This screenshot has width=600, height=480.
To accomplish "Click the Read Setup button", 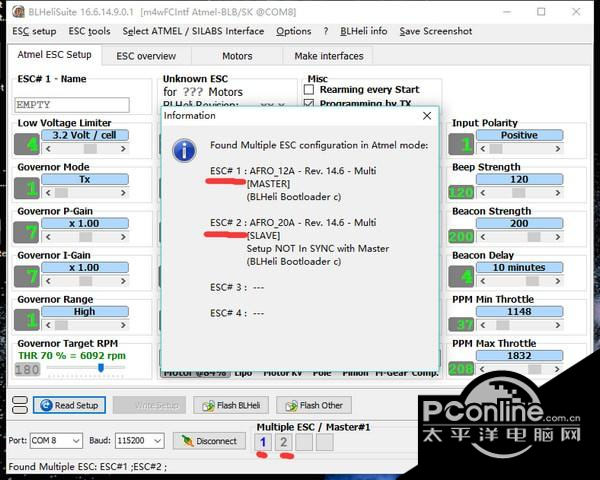I will pyautogui.click(x=69, y=405).
